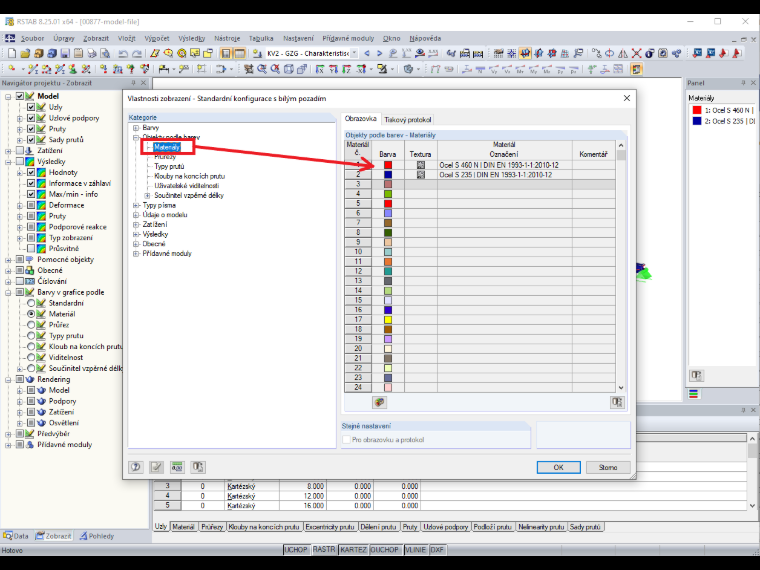Click the blue color swatch for material 2
The width and height of the screenshot is (760, 570).
point(388,175)
